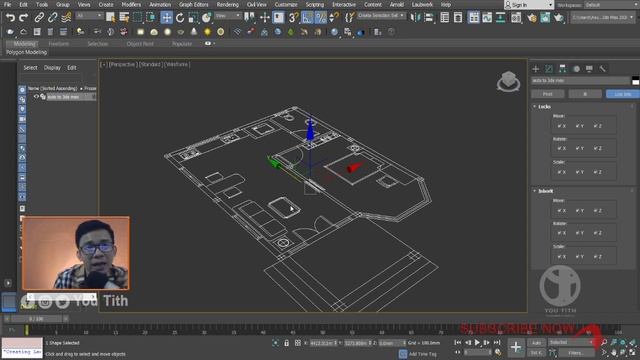640x360 pixels.
Task: Click the Pivot button in Hierarchy panel
Action: point(547,94)
